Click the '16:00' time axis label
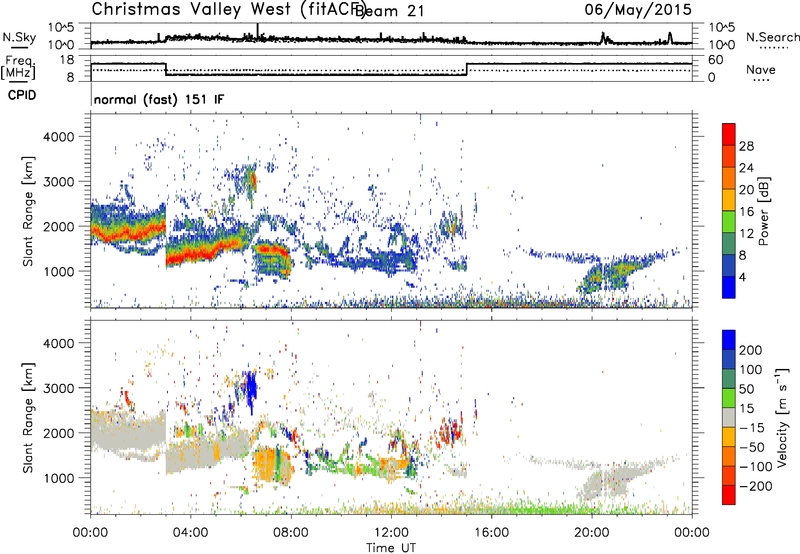 491,533
